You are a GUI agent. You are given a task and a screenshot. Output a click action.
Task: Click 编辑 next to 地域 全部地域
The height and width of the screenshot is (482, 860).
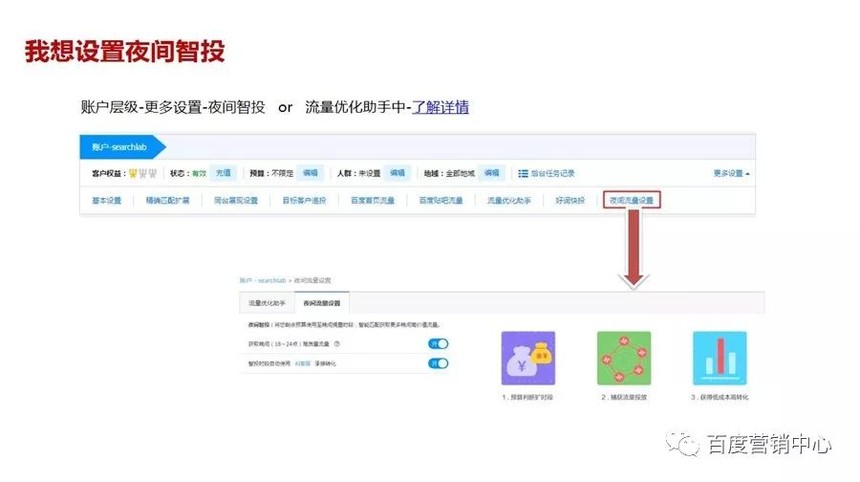pyautogui.click(x=491, y=173)
